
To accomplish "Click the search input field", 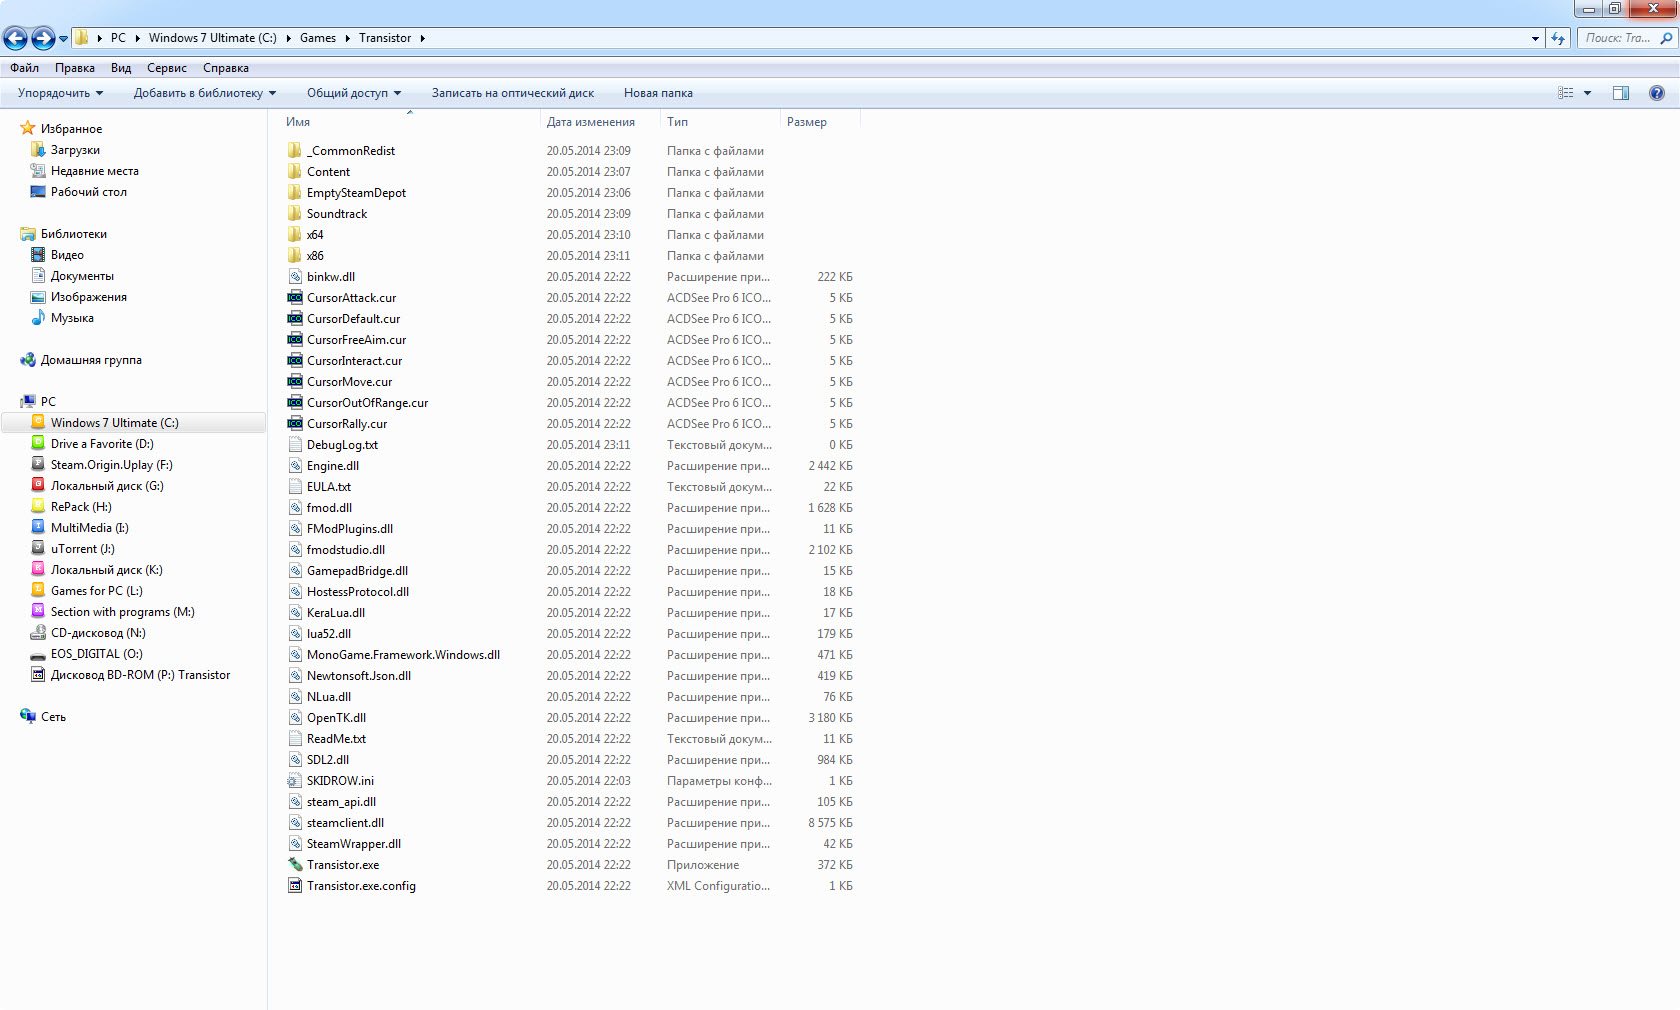I will (1618, 38).
